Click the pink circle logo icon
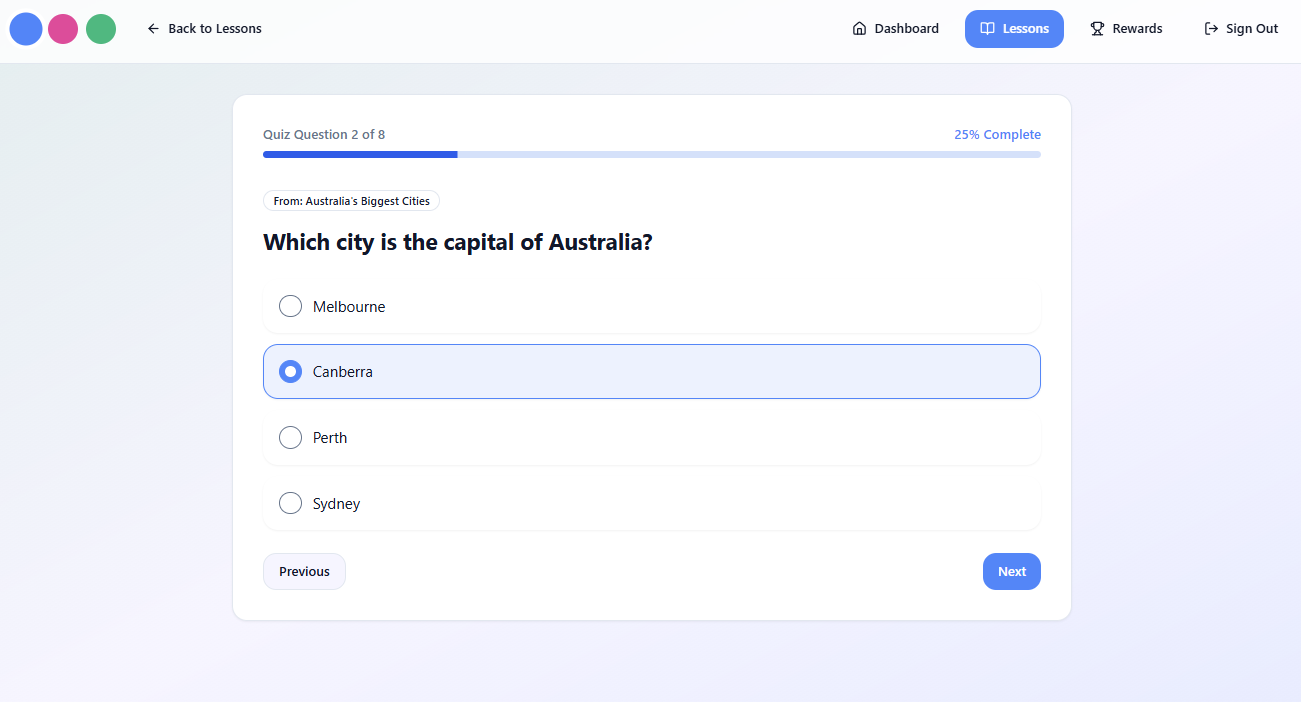This screenshot has width=1301, height=702. 63,29
